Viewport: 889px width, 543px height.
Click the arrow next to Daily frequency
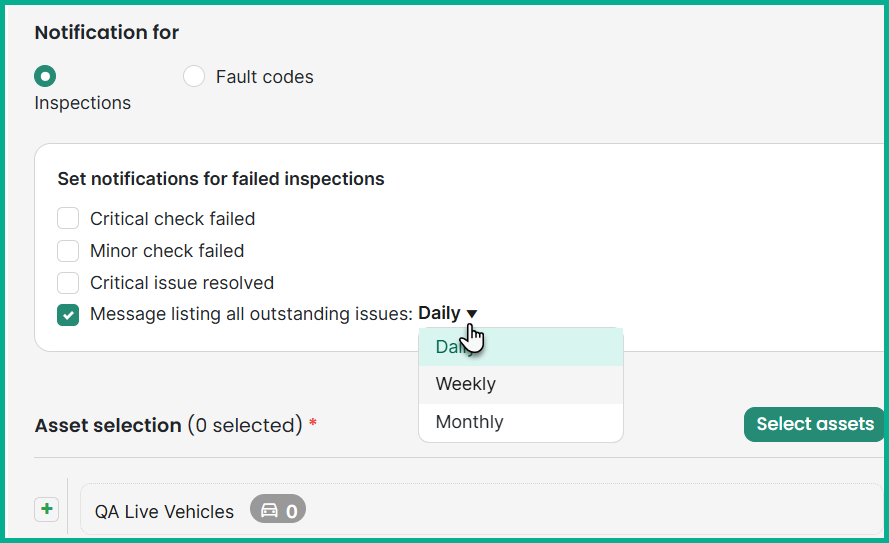pos(472,314)
